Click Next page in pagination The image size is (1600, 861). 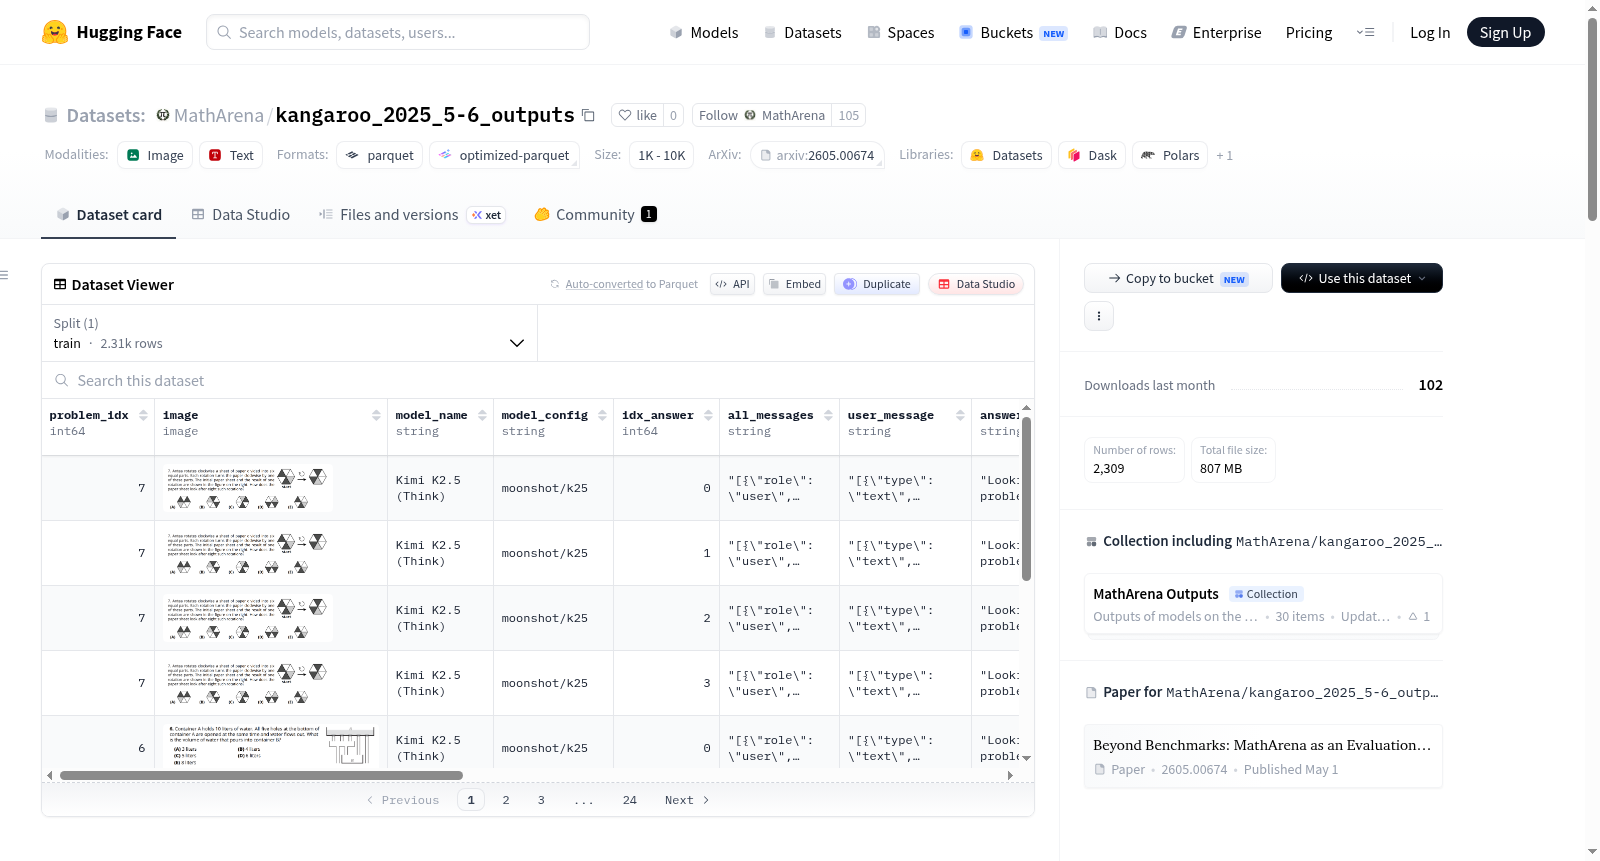pyautogui.click(x=687, y=800)
